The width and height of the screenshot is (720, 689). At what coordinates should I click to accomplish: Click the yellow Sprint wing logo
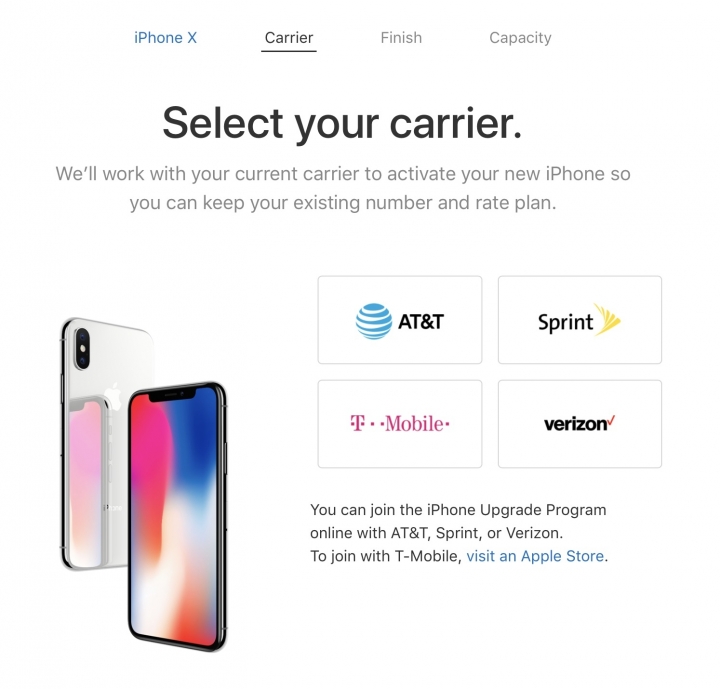tap(607, 319)
